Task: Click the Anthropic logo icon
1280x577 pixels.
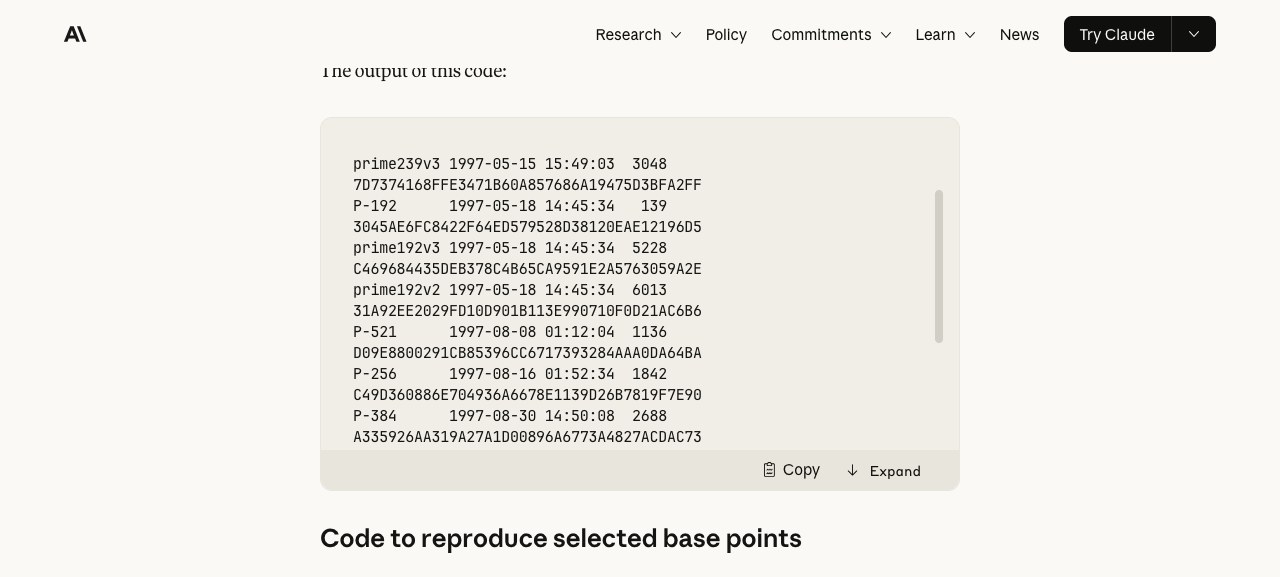Action: (75, 34)
